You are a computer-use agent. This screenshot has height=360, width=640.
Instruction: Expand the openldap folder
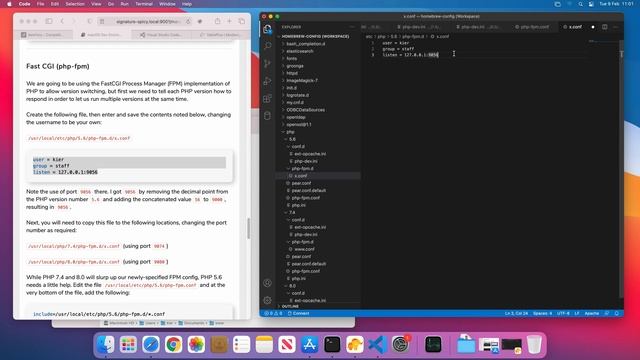coord(296,117)
